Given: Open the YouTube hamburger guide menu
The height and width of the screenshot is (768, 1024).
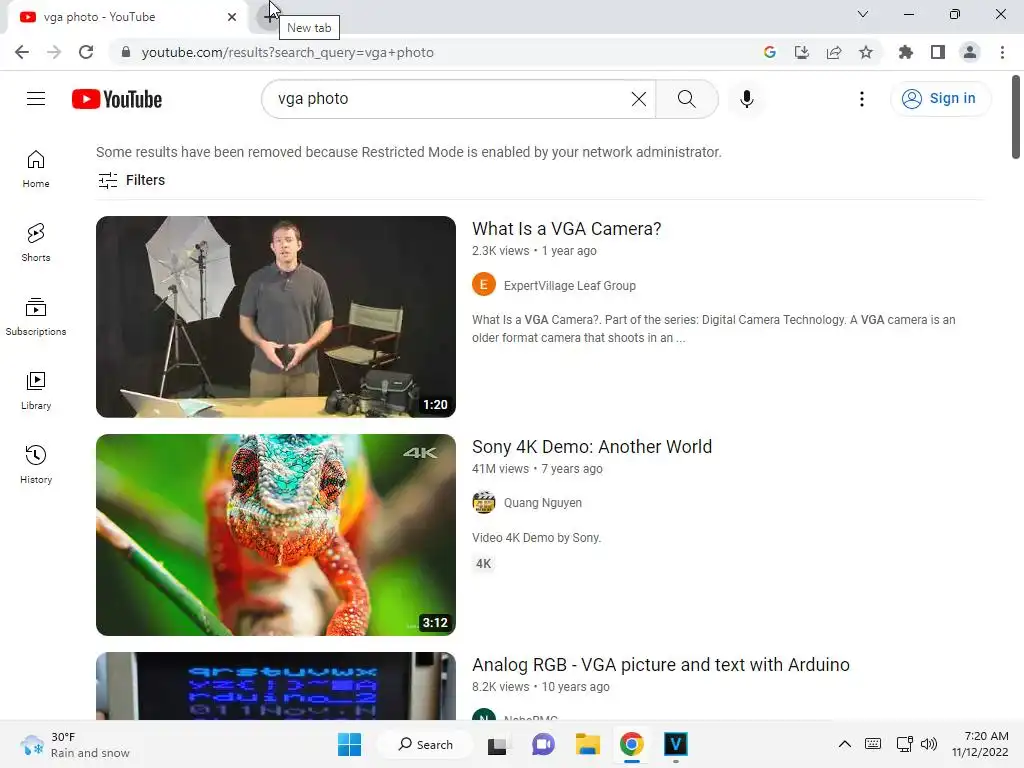Looking at the screenshot, I should (36, 99).
